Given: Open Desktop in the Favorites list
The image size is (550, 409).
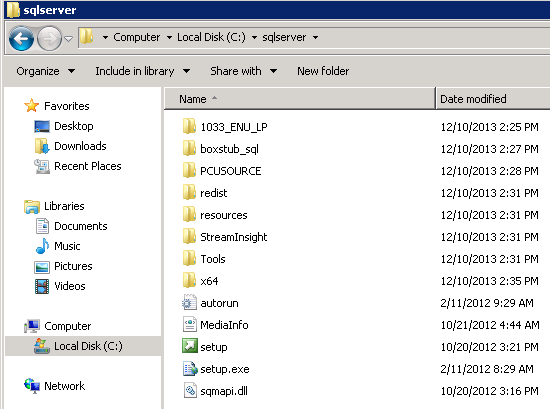Looking at the screenshot, I should coord(74,126).
